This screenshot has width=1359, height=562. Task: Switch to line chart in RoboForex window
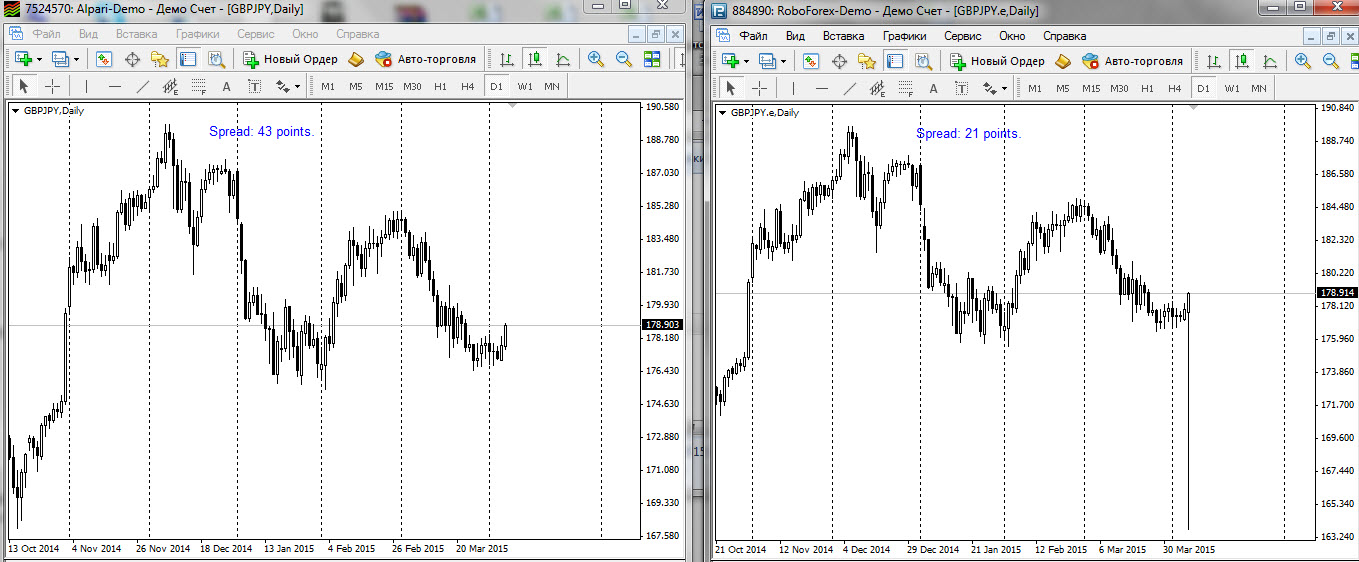(1270, 61)
